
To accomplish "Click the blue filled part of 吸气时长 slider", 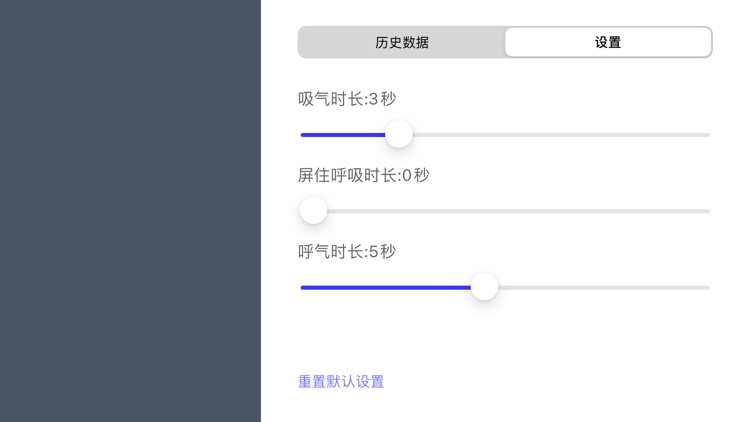I will click(x=343, y=134).
